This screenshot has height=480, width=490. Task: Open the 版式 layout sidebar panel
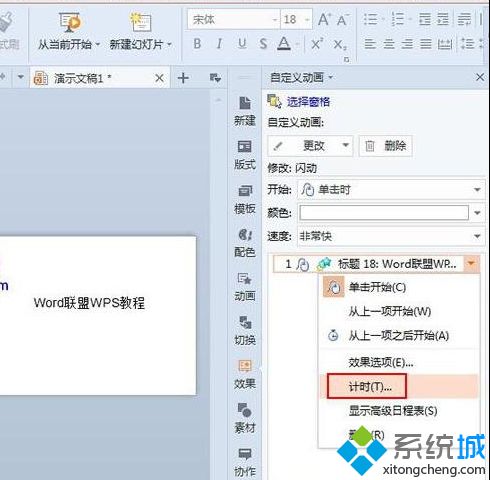245,155
